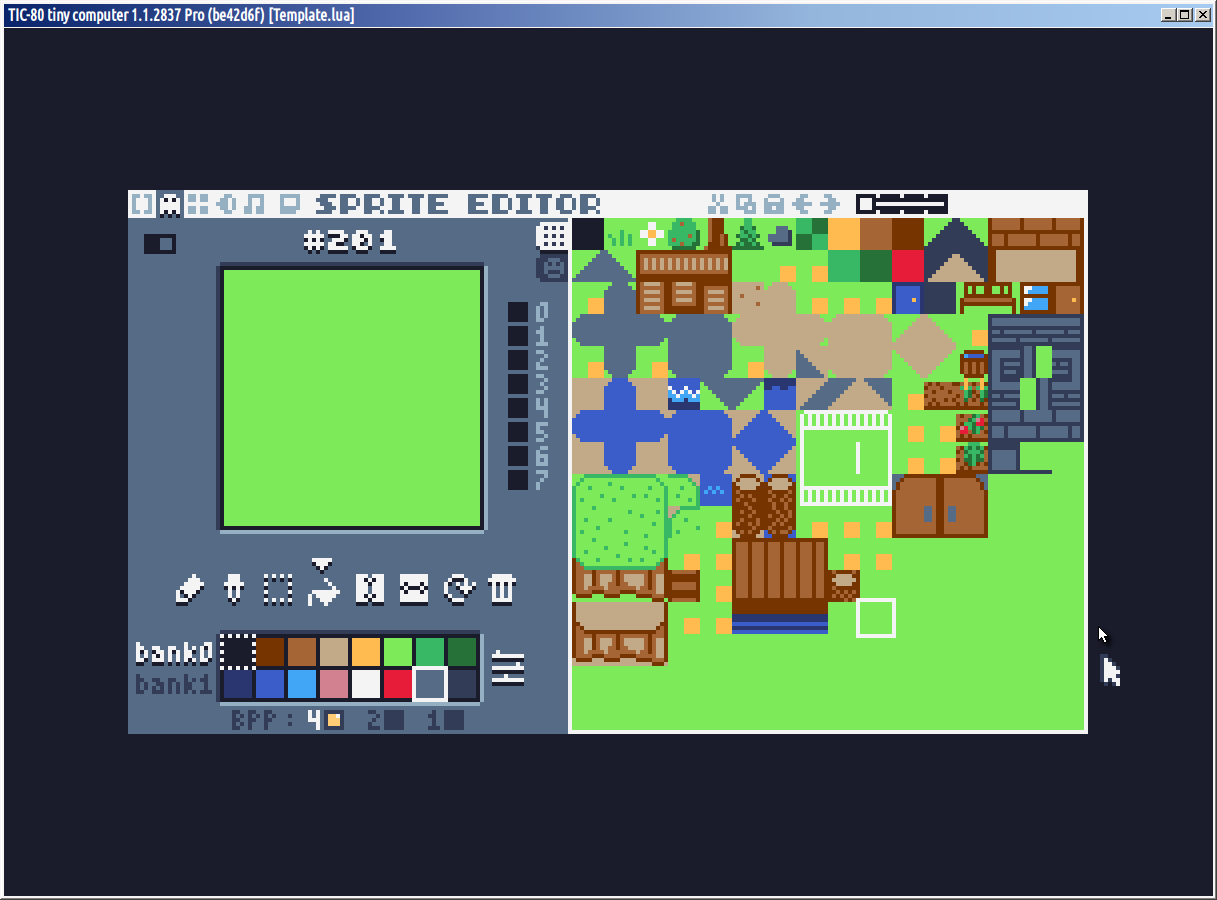Pick the medium green palette color

[x=430, y=652]
